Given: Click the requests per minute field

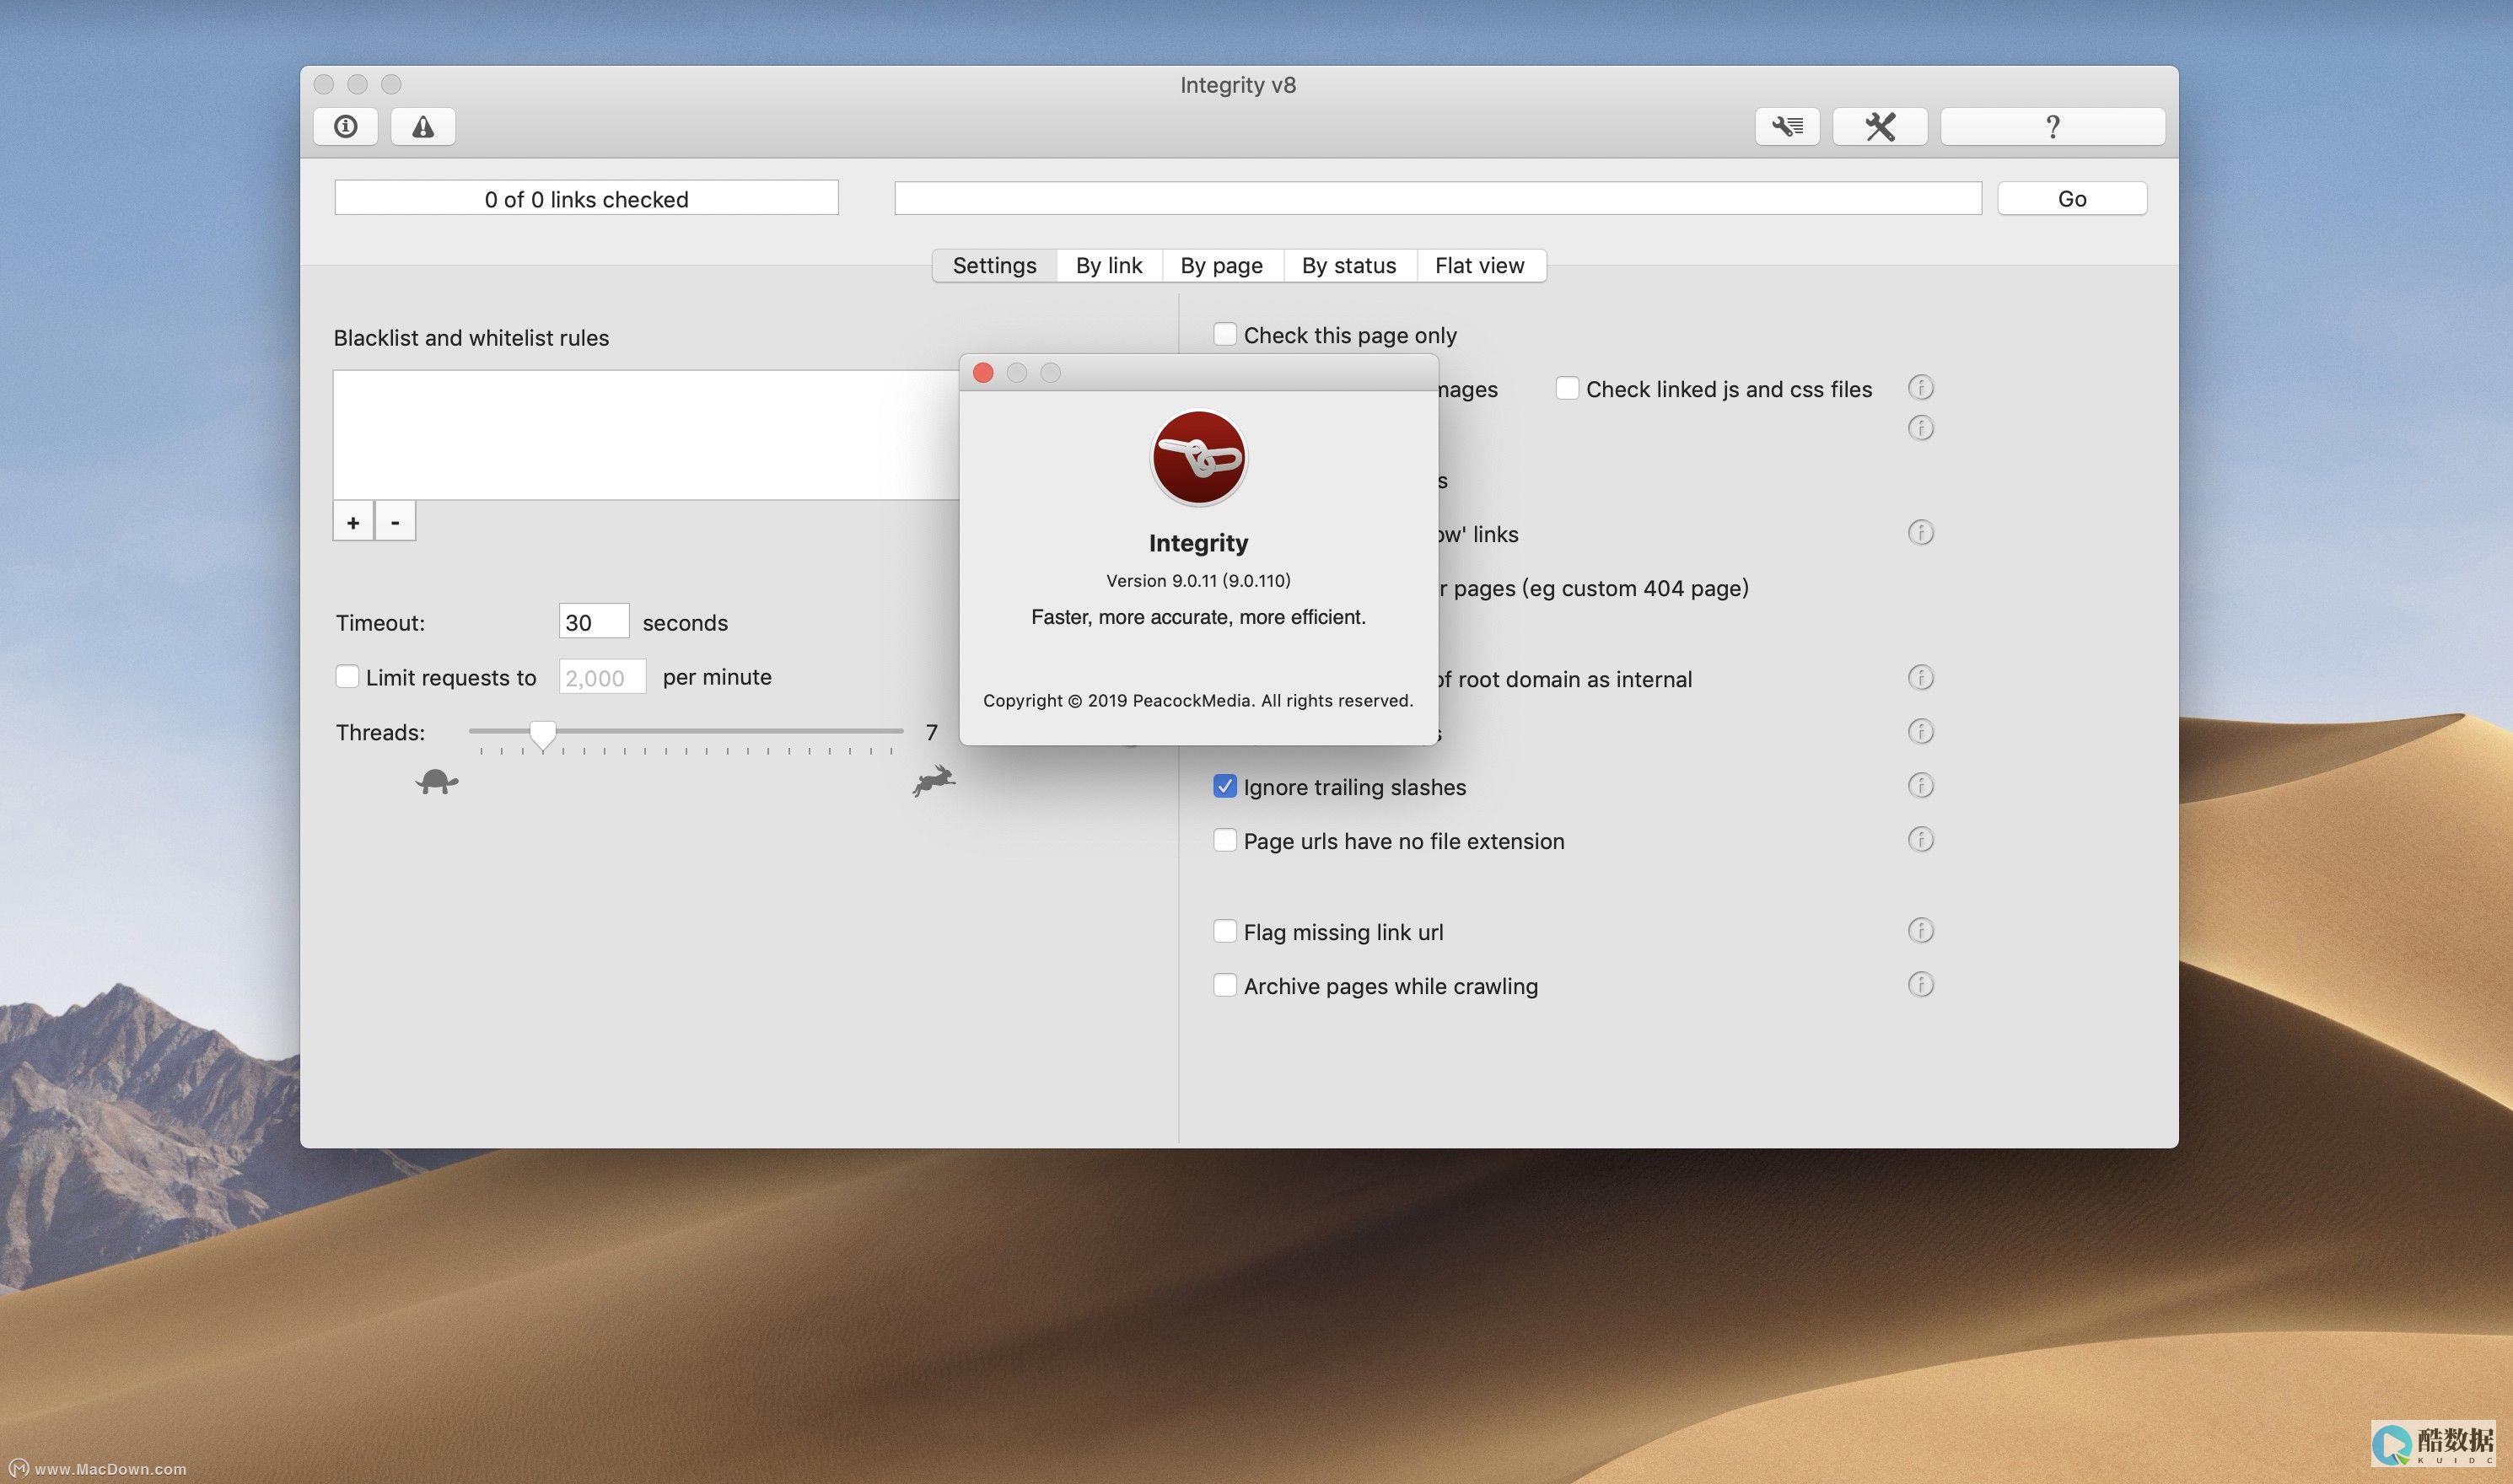Looking at the screenshot, I should [x=602, y=677].
